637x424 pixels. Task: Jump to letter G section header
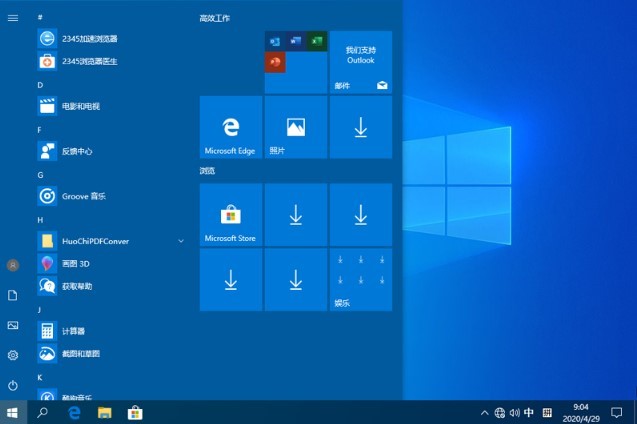point(40,174)
